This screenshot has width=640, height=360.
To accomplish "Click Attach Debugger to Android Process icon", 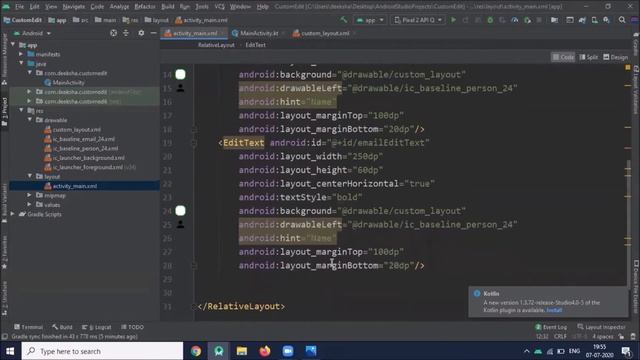I will (x=527, y=20).
